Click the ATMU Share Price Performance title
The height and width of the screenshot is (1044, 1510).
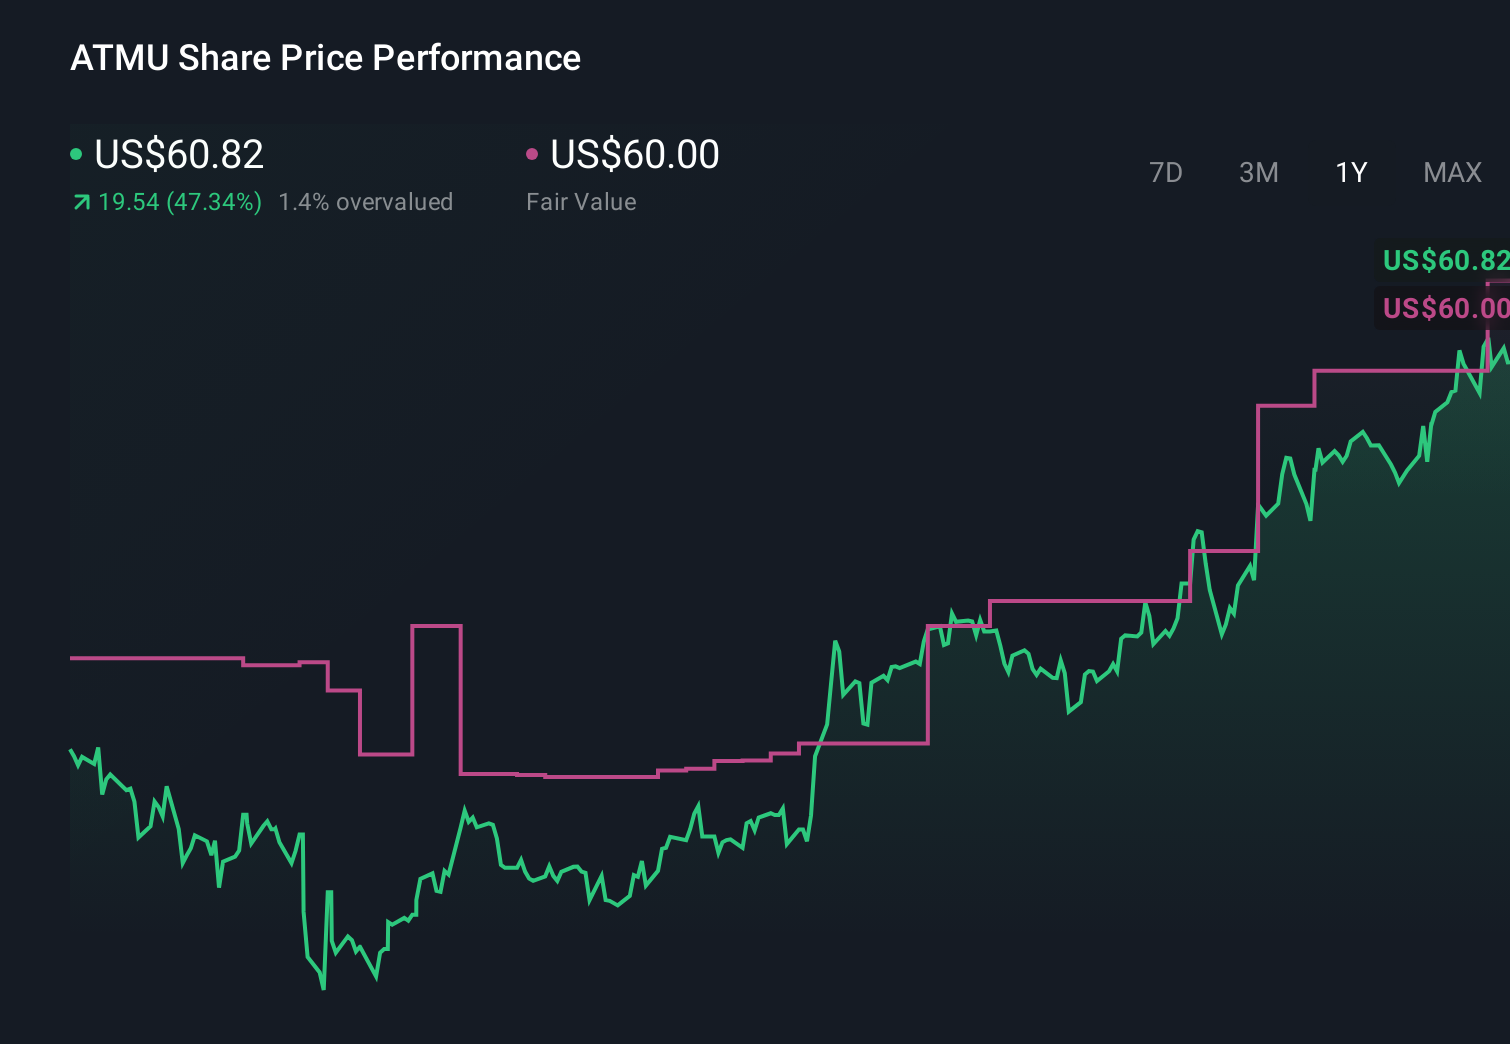325,58
